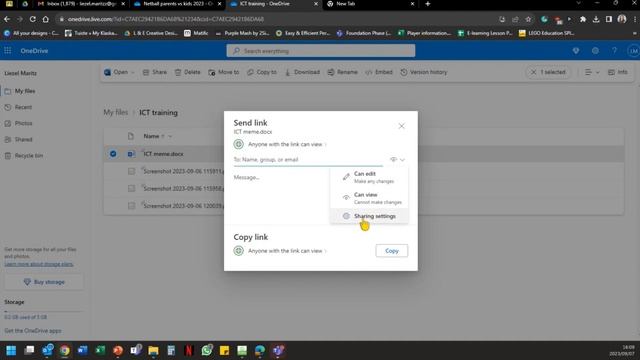Switch to the Netball parents vs kids tab

coord(179,4)
